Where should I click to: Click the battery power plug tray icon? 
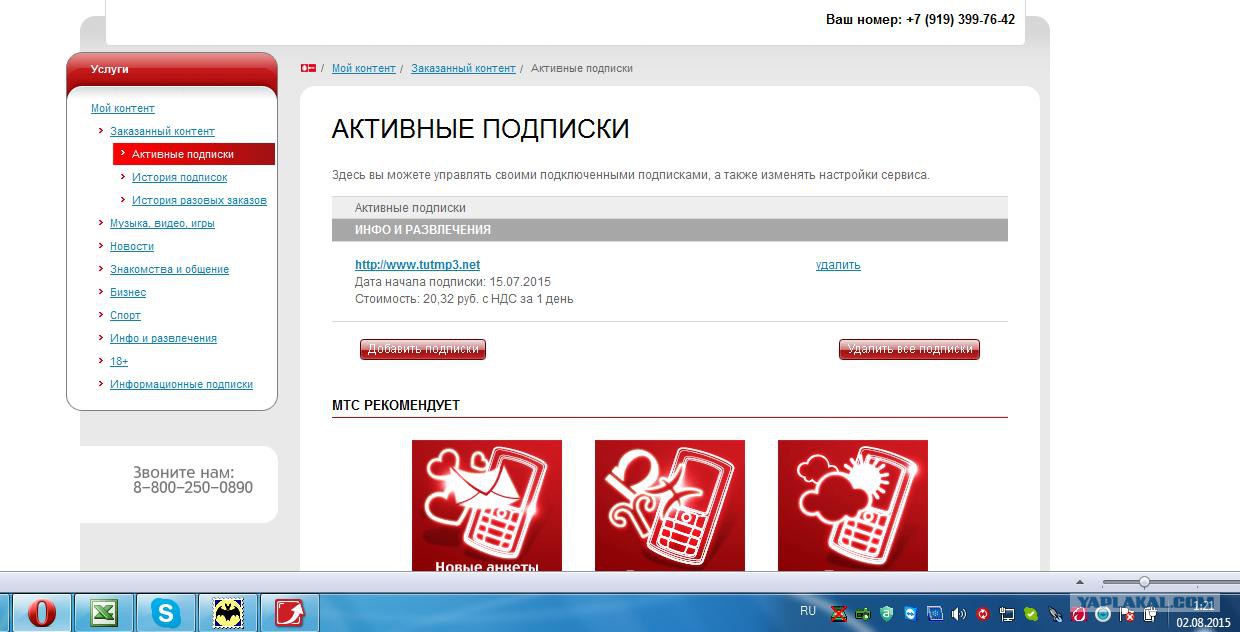click(x=1150, y=614)
